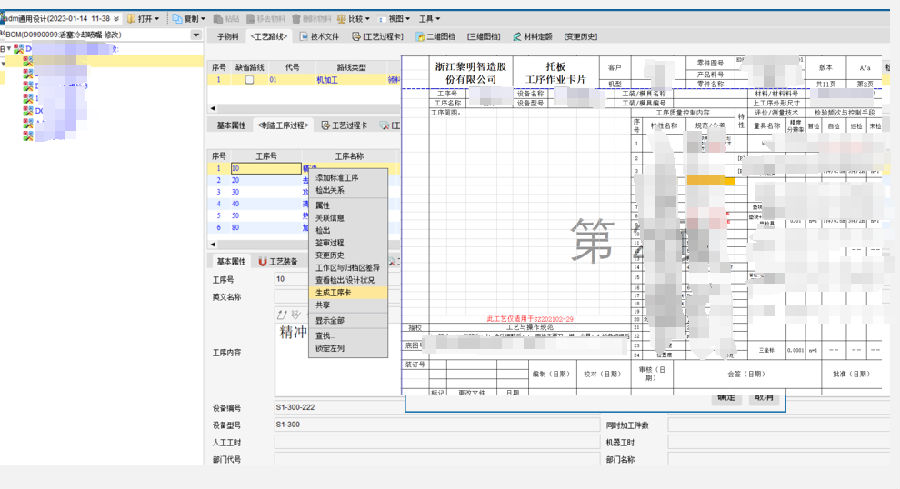Click the 工艺装备 magnet icon tab
Image resolution: width=900 pixels, height=489 pixels.
[263, 261]
